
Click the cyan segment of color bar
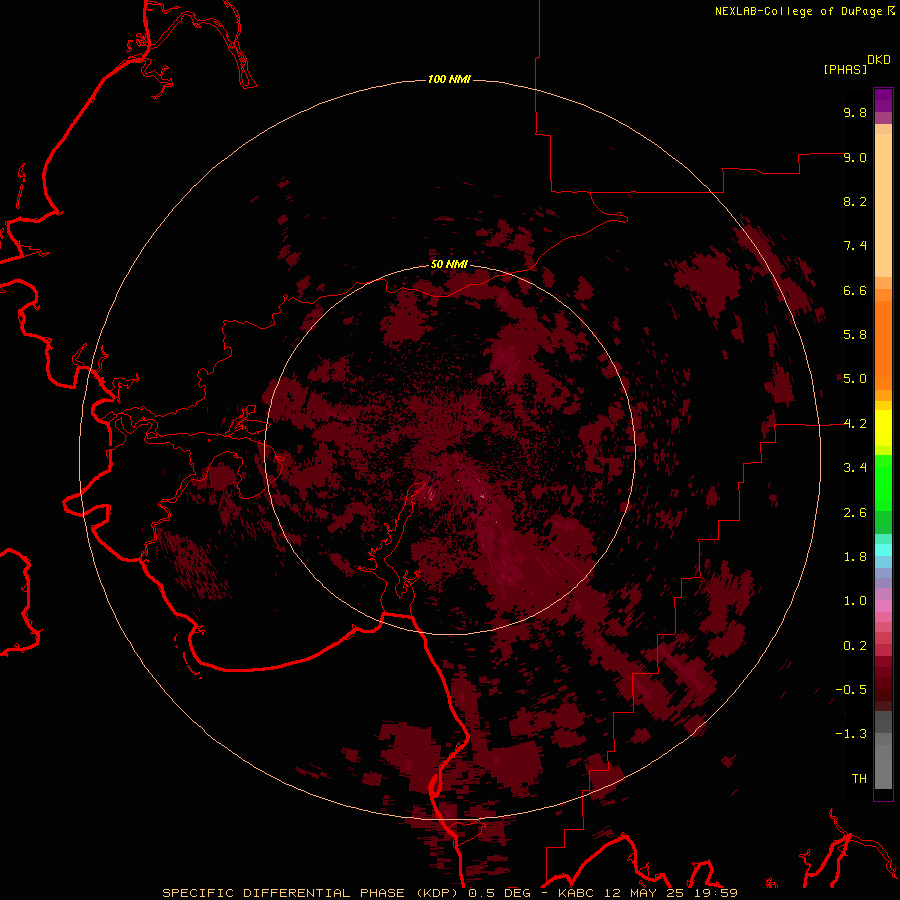(883, 549)
